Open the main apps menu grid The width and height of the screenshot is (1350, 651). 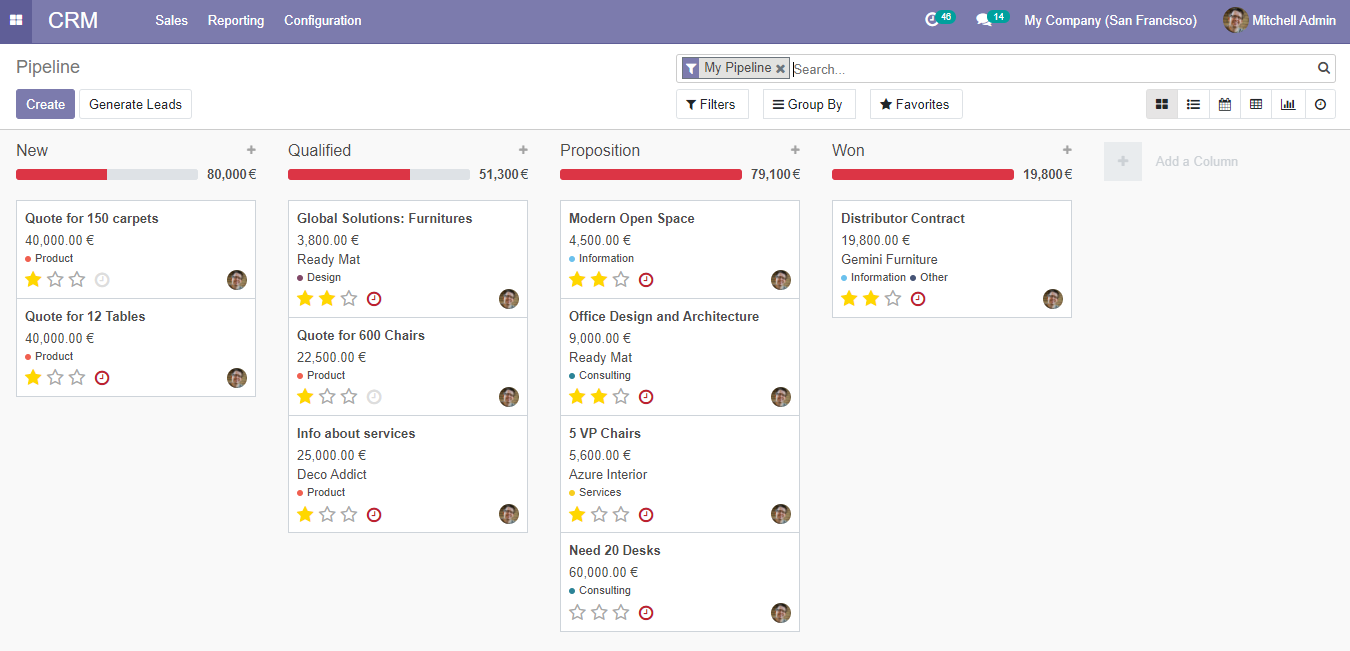(x=15, y=20)
